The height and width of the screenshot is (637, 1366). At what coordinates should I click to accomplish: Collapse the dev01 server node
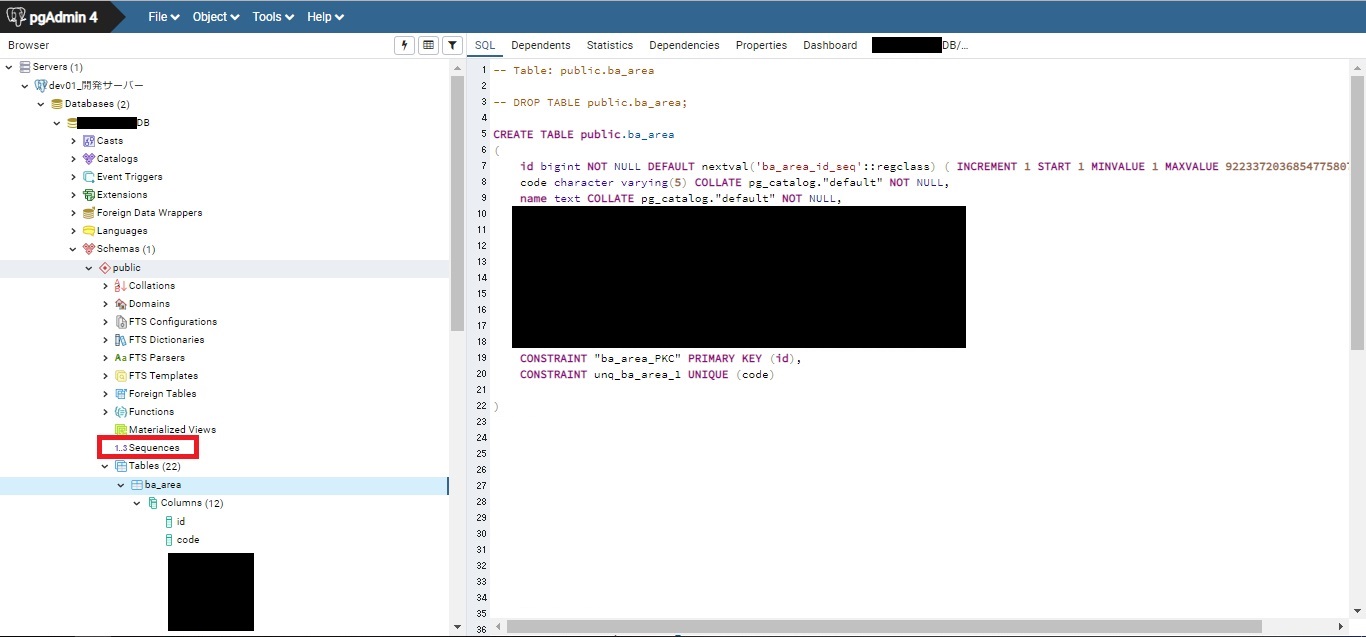(x=25, y=86)
